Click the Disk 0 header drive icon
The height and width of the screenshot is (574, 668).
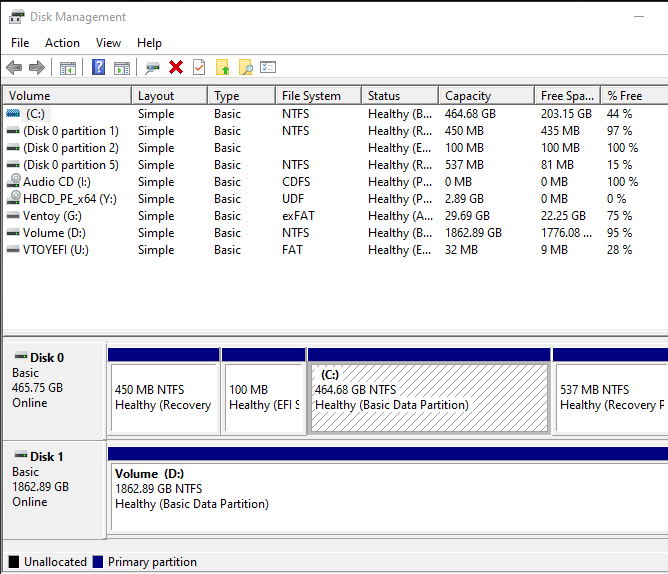[x=21, y=356]
